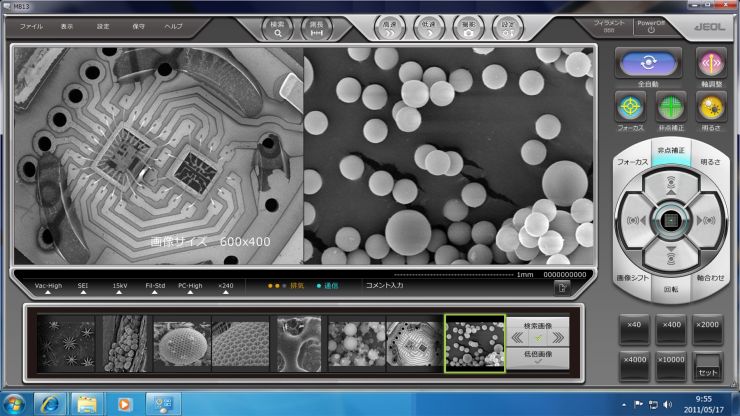Select the dome-shaped diatom thumbnail
The width and height of the screenshot is (740, 416).
tap(182, 343)
